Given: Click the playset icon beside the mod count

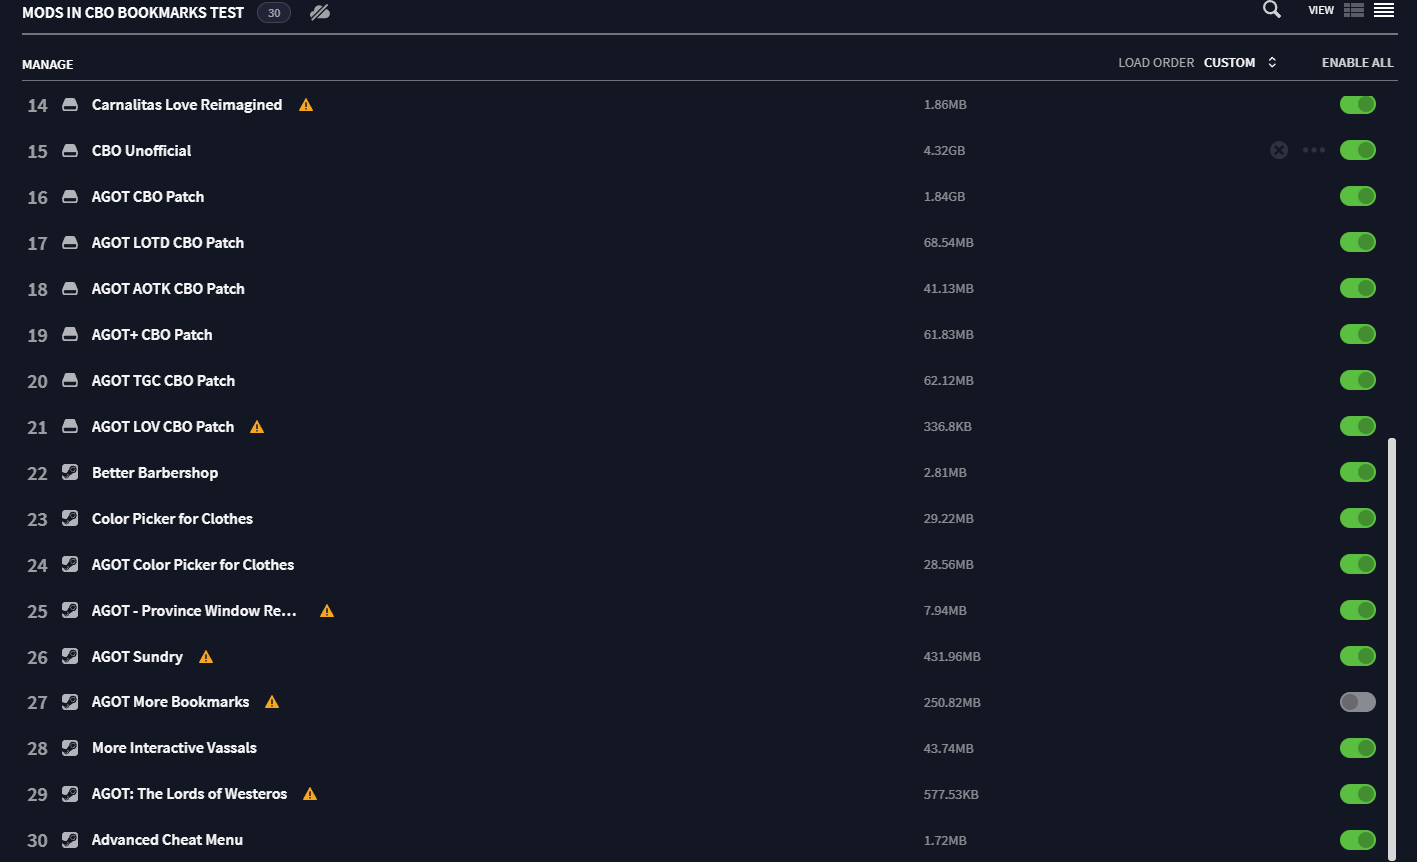Looking at the screenshot, I should tap(320, 12).
